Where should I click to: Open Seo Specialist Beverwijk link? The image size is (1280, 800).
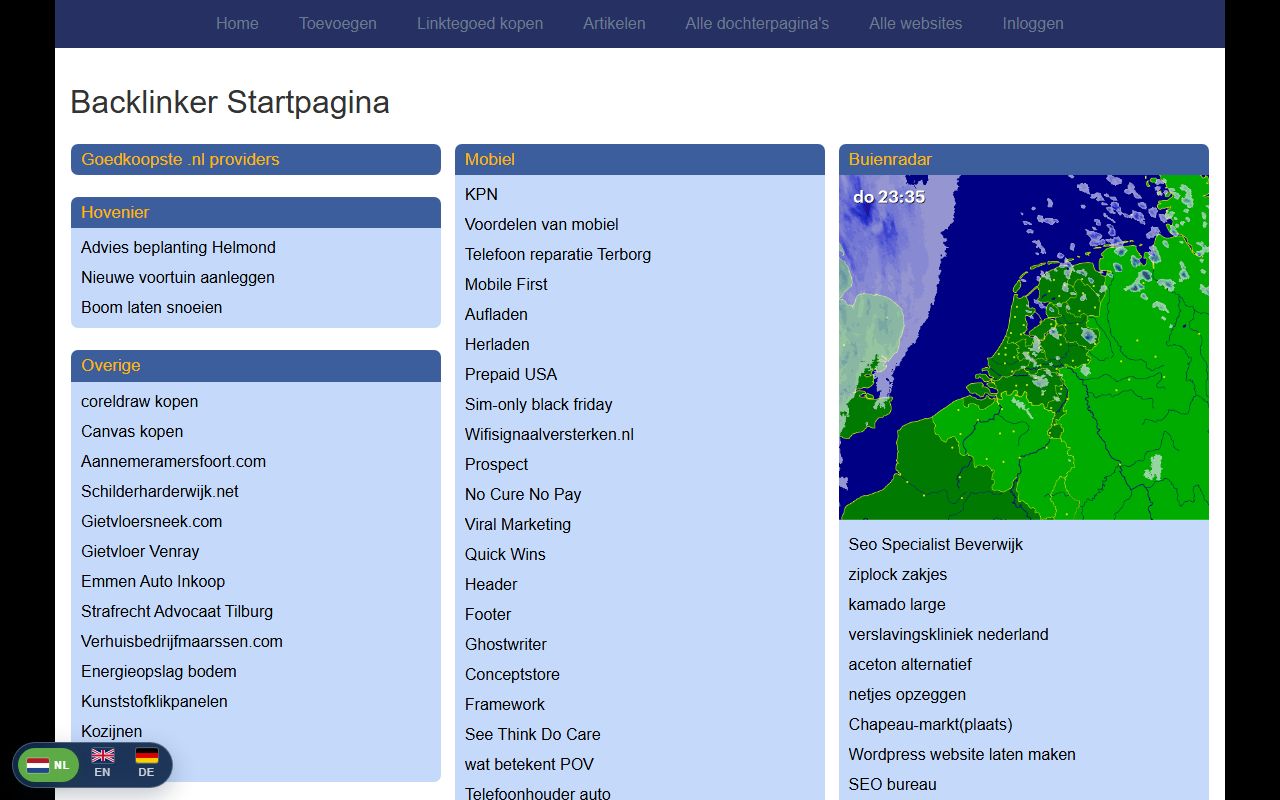(936, 544)
